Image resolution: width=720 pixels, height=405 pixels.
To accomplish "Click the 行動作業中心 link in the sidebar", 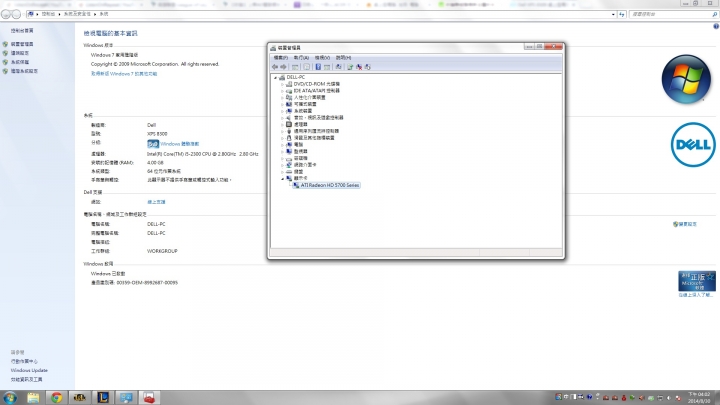I will pyautogui.click(x=24, y=361).
